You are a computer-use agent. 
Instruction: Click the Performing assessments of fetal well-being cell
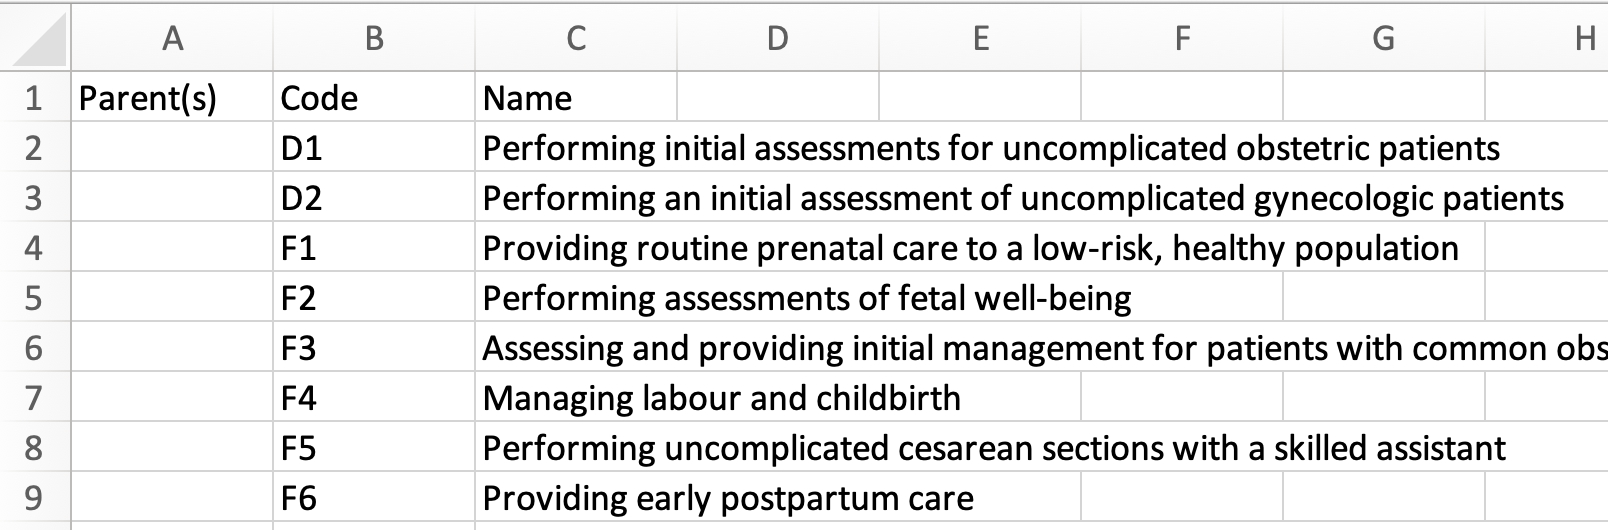point(806,298)
